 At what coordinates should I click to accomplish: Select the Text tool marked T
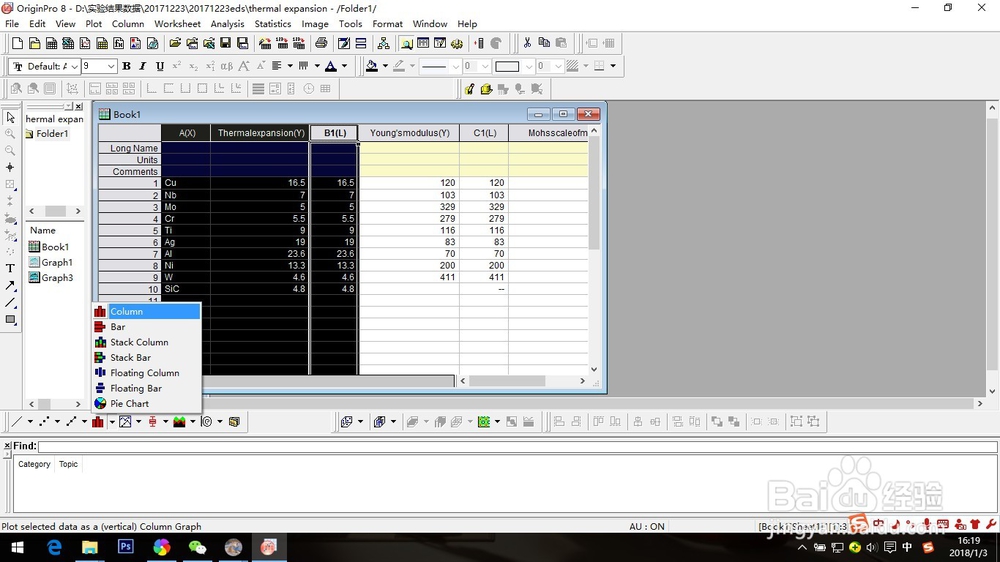(10, 269)
